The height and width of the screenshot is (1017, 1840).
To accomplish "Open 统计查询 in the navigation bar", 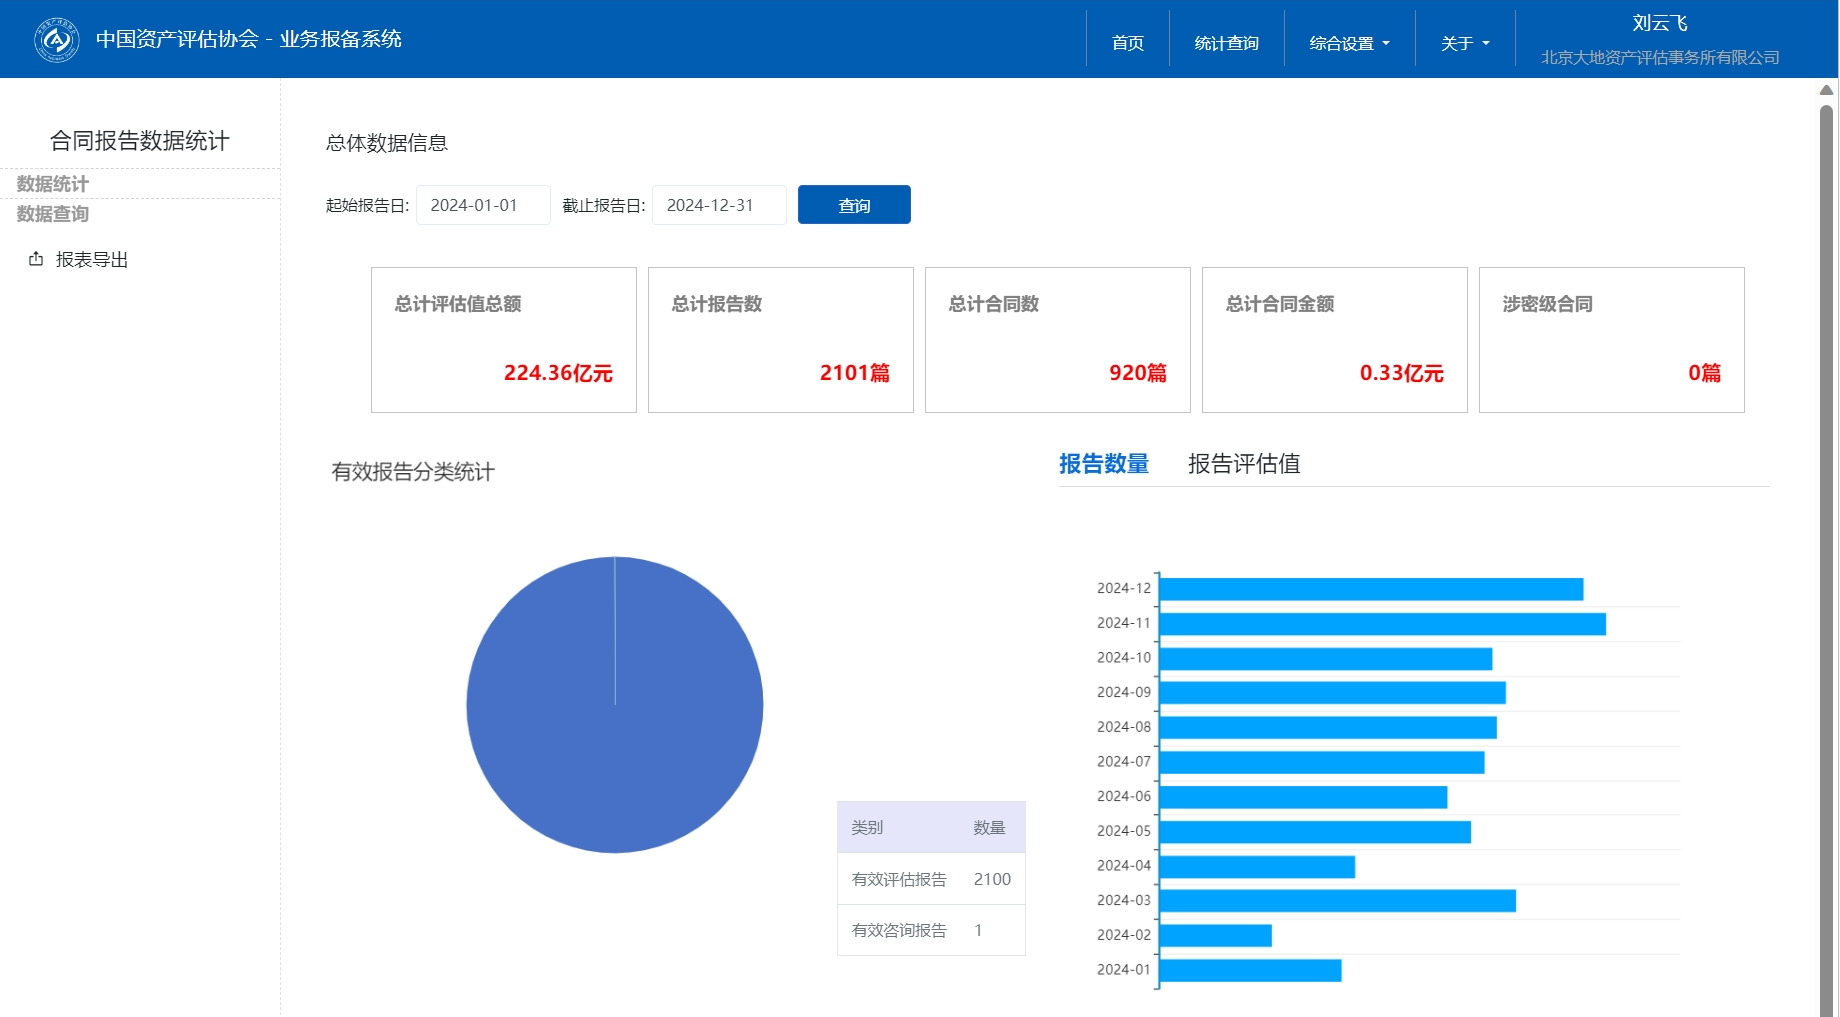I will click(1226, 43).
